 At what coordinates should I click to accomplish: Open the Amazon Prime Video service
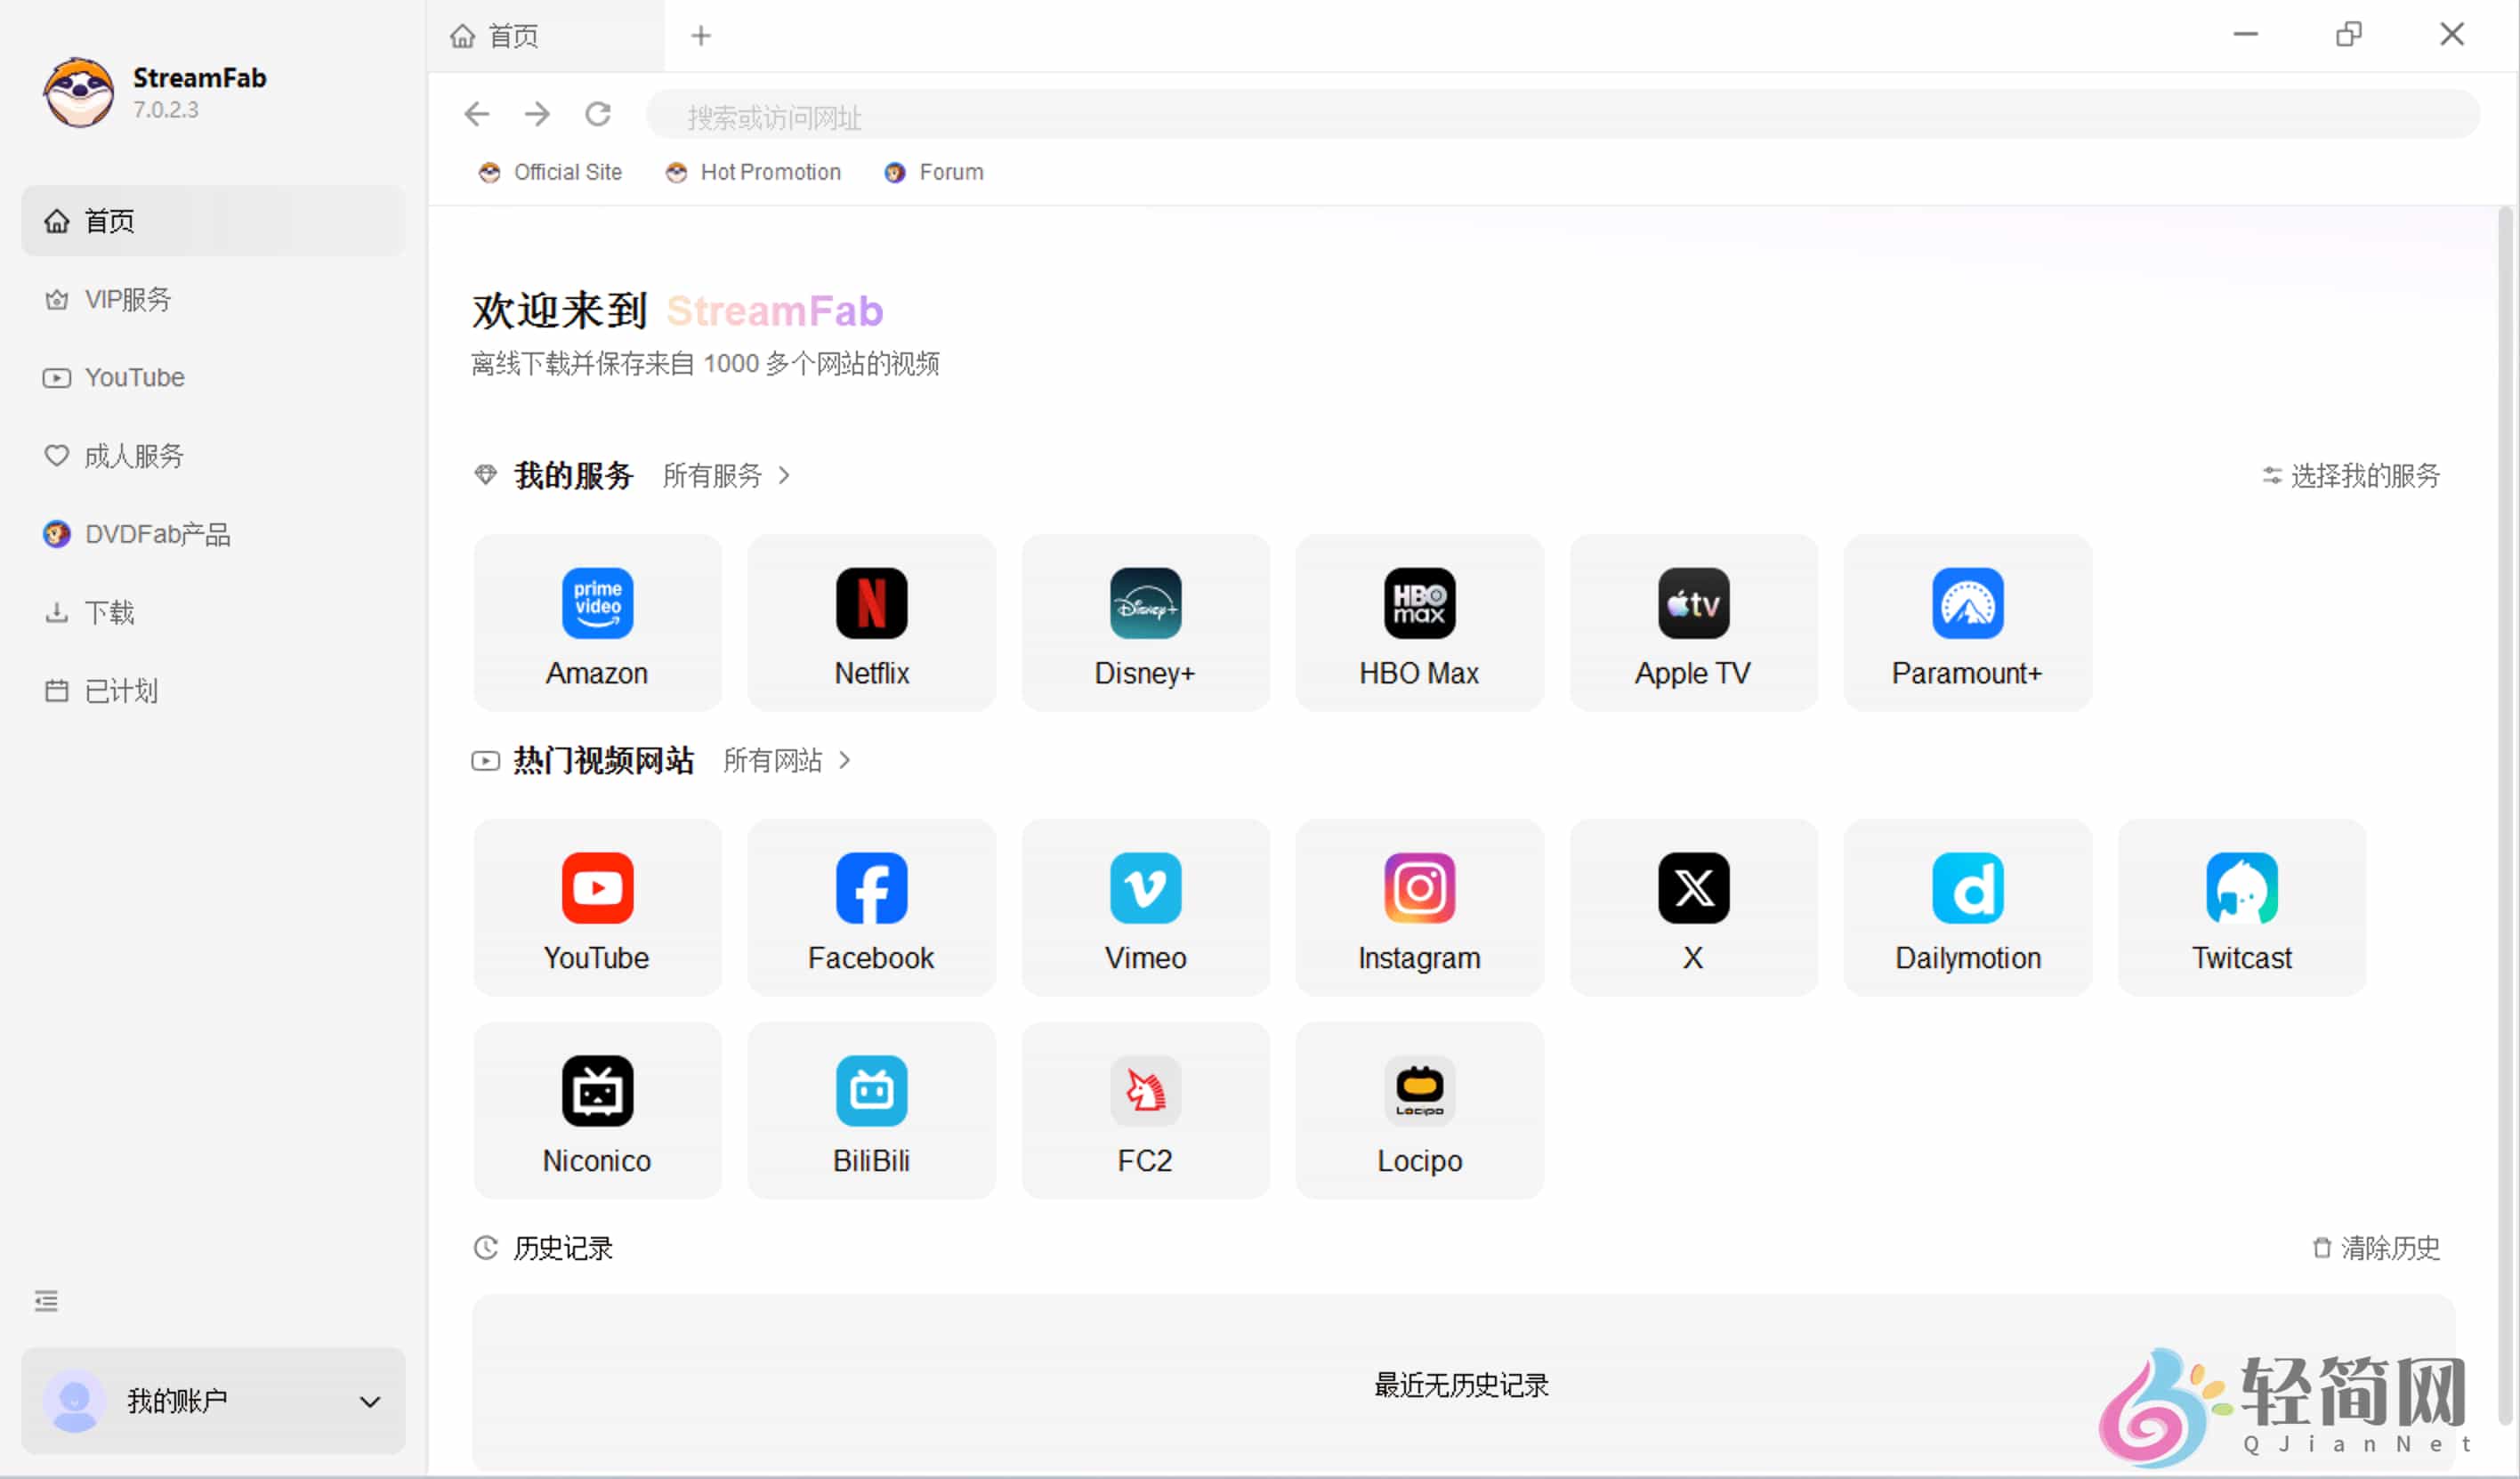pos(597,623)
